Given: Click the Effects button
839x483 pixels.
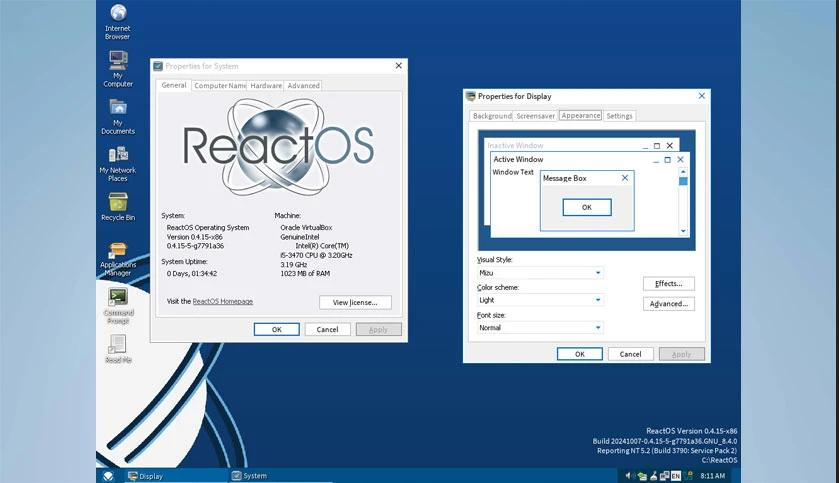Looking at the screenshot, I should coord(668,284).
